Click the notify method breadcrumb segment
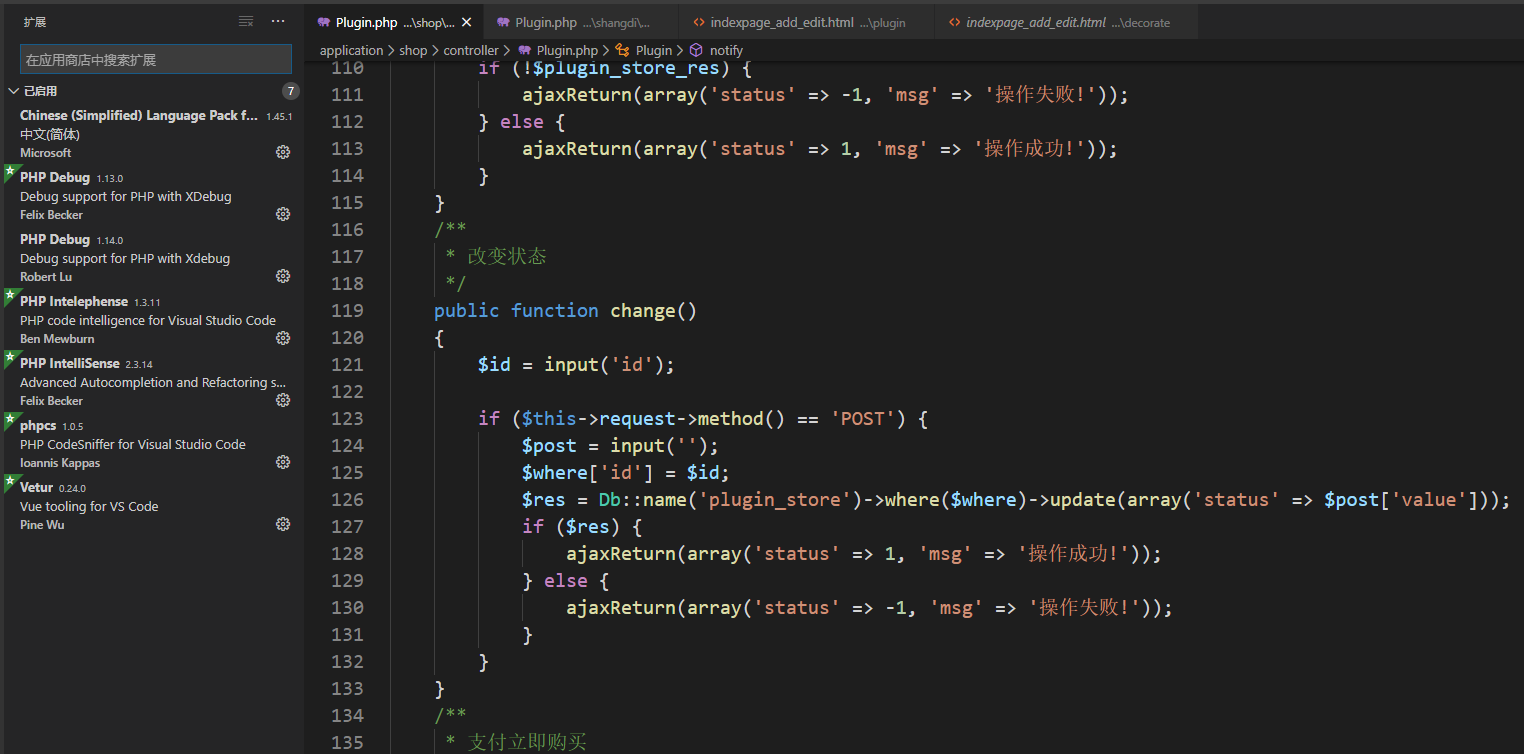Image resolution: width=1524 pixels, height=754 pixels. coord(726,50)
